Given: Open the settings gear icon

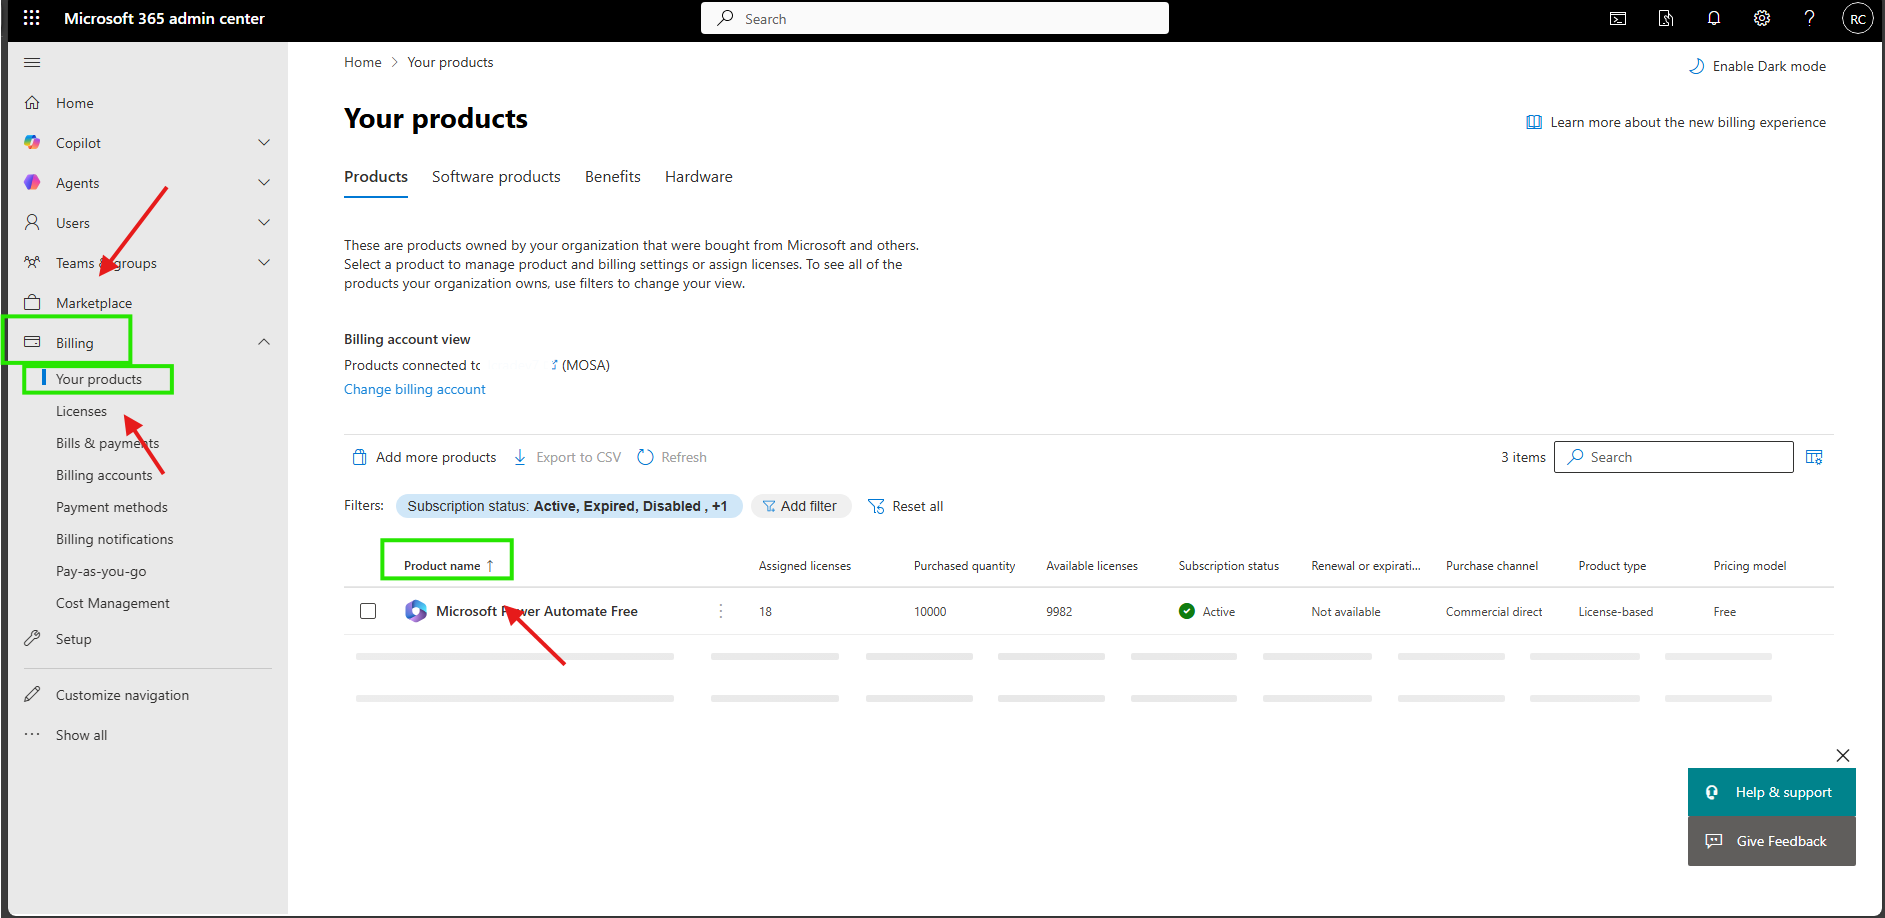Looking at the screenshot, I should coord(1762,18).
